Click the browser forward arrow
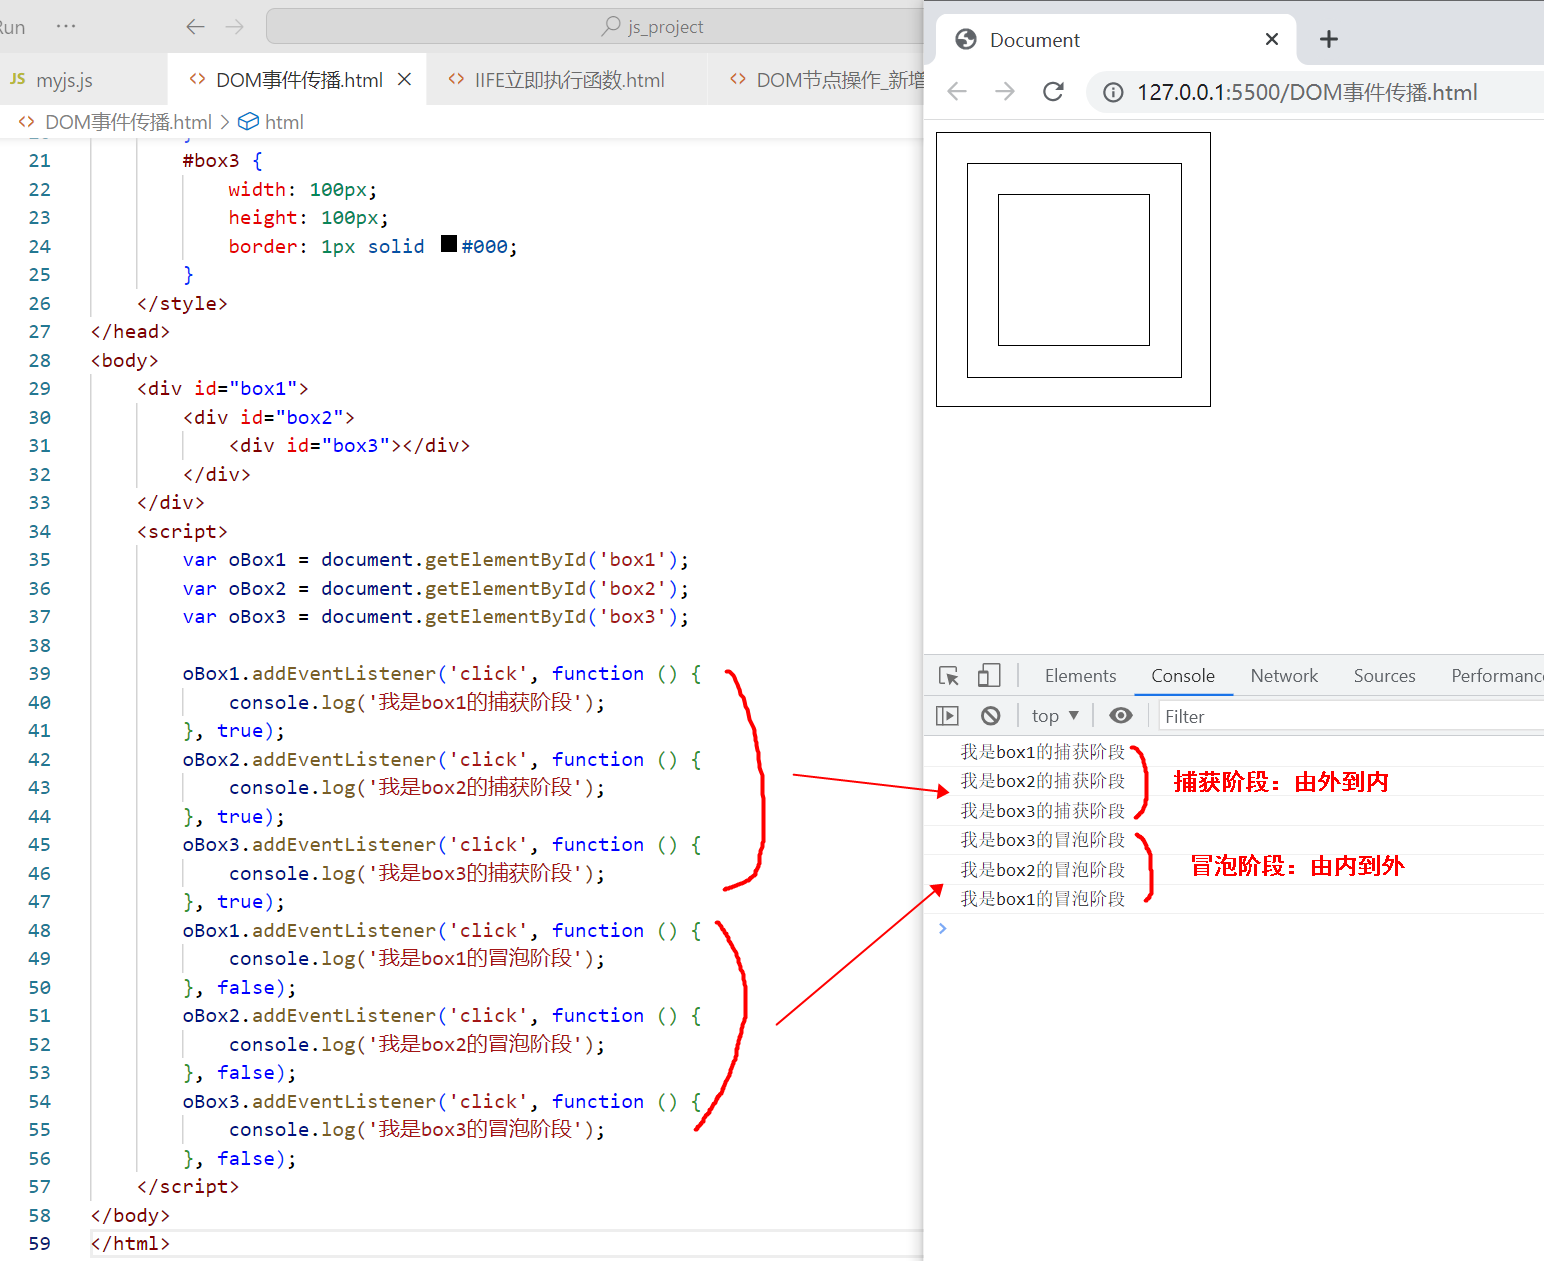 pos(1005,92)
